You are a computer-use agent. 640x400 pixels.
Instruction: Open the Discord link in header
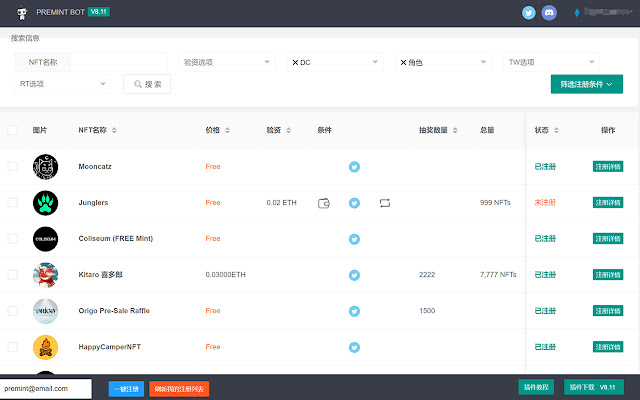[549, 13]
